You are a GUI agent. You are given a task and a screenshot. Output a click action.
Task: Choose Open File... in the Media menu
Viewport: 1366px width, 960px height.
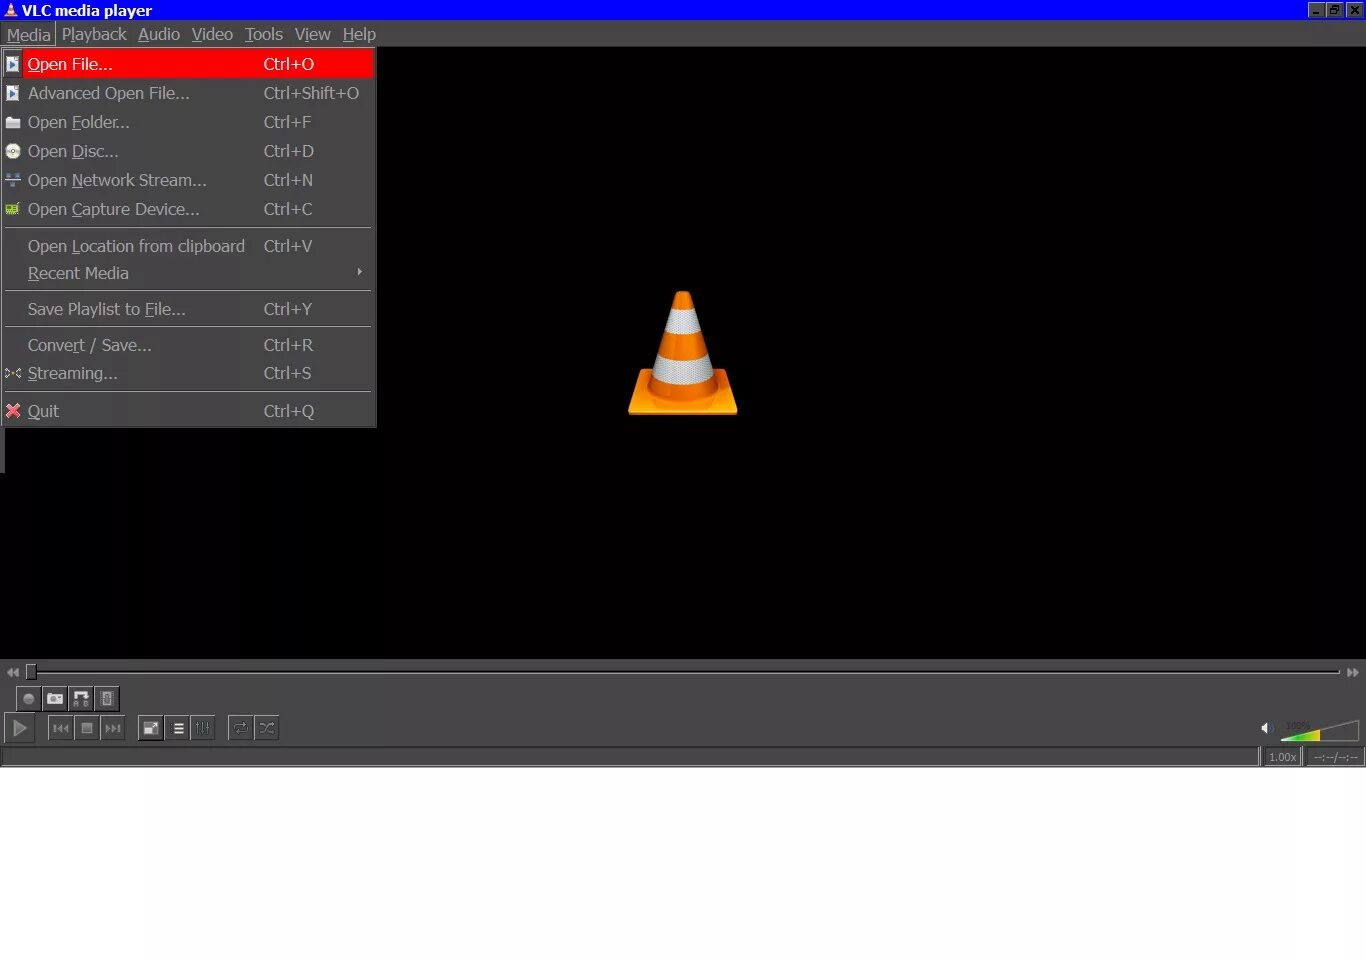pyautogui.click(x=188, y=64)
